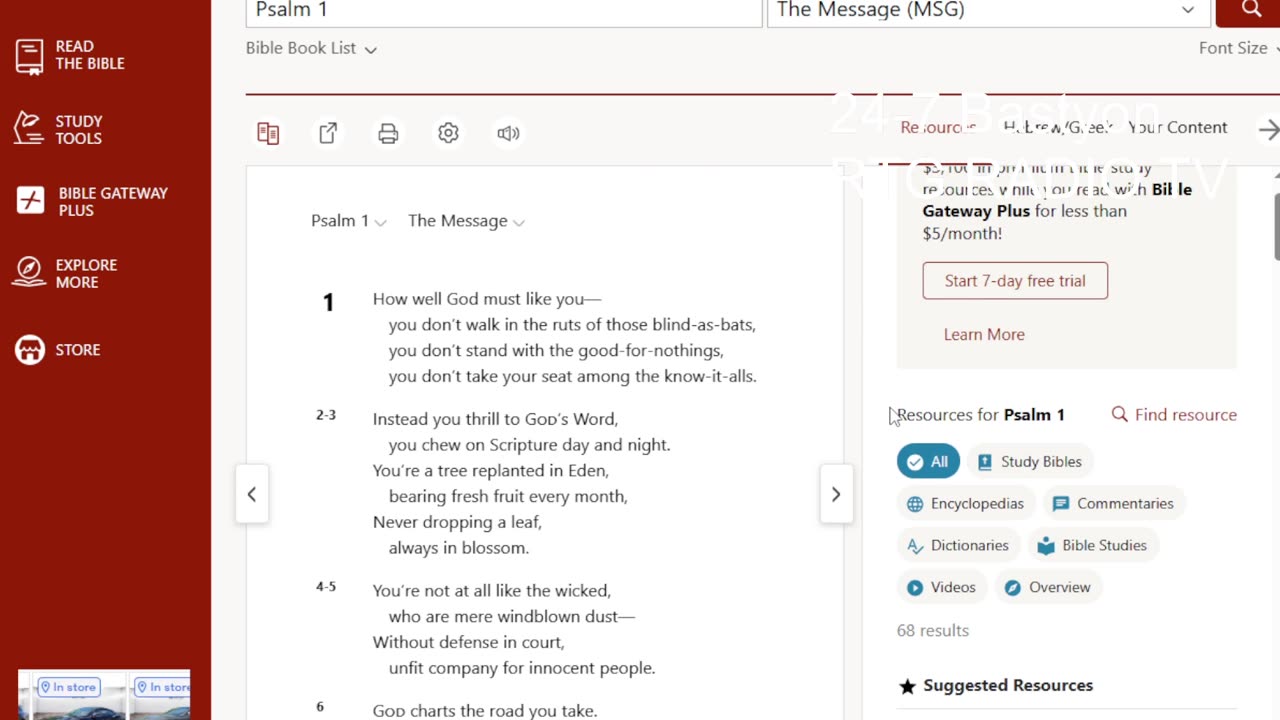Image resolution: width=1280 pixels, height=720 pixels.
Task: Click verse number 4-5
Action: click(326, 587)
